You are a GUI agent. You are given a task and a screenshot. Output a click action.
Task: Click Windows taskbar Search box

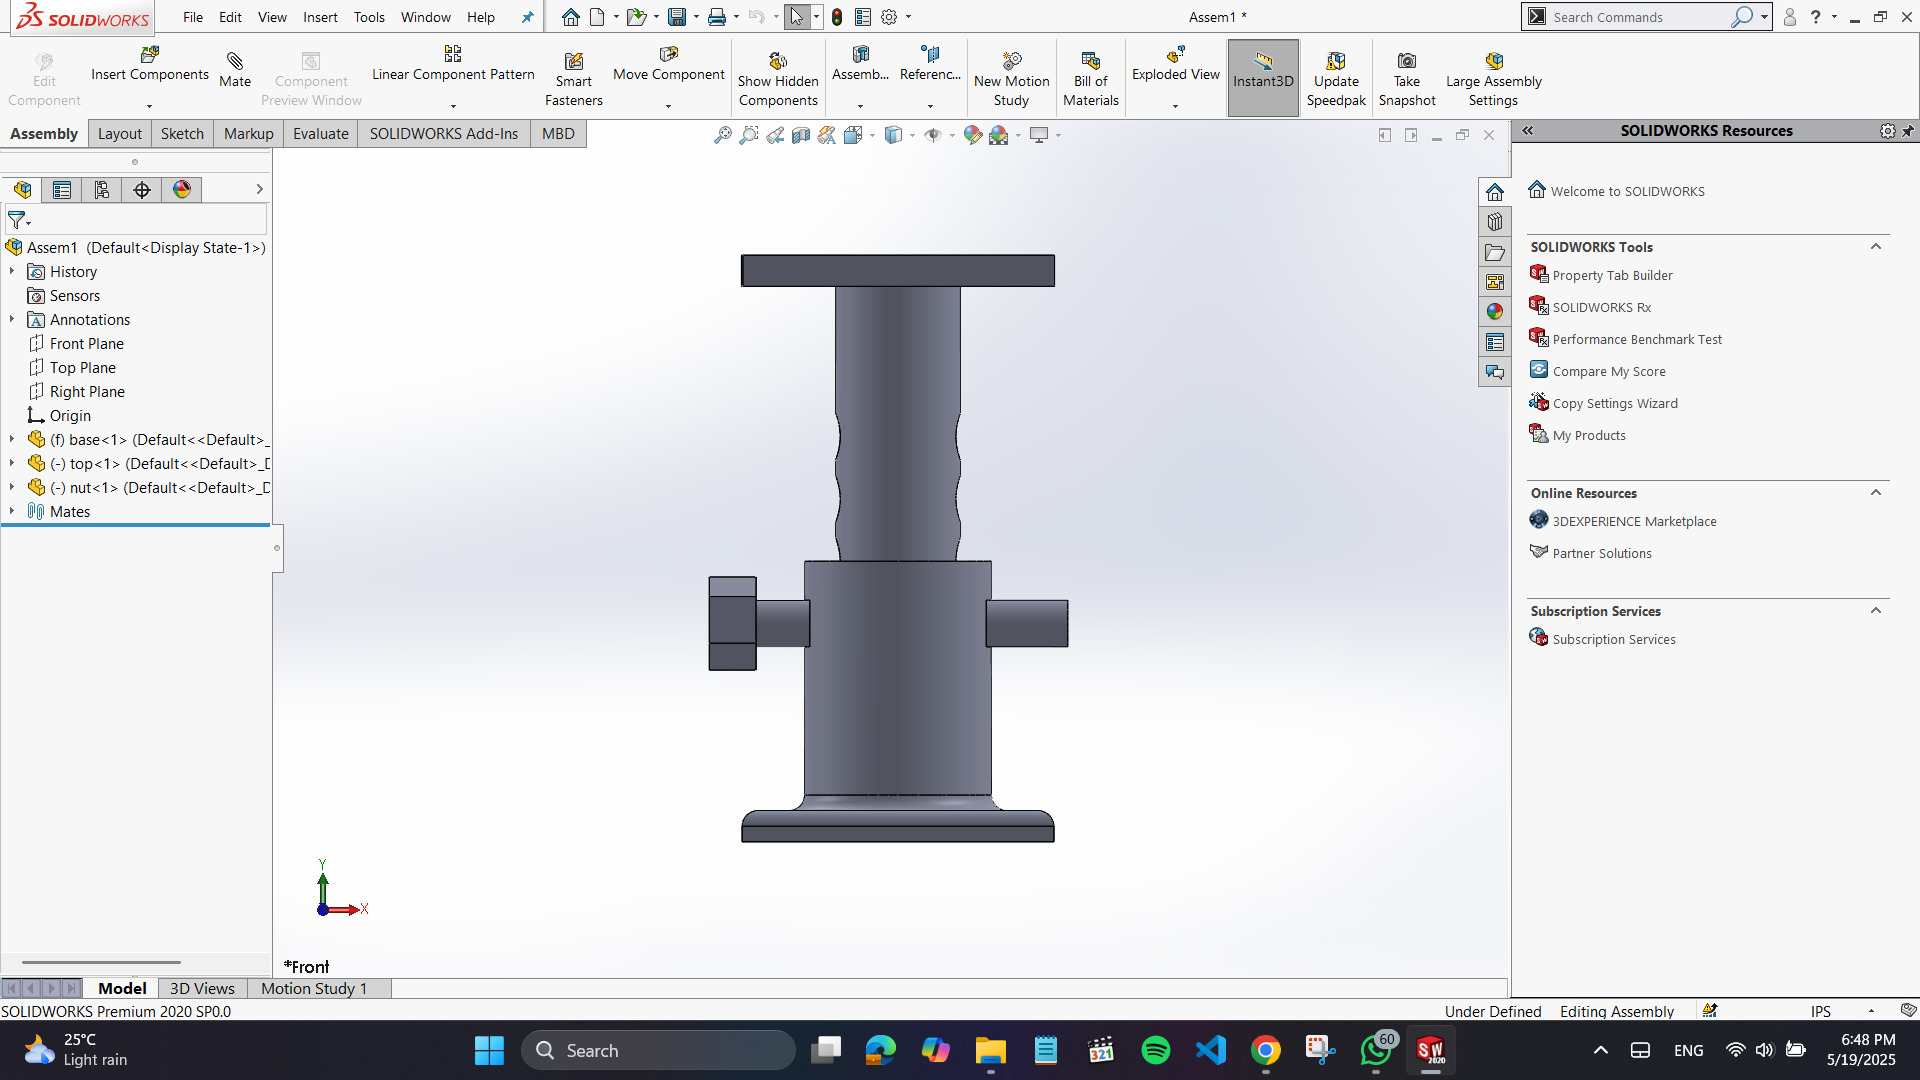coord(658,1050)
